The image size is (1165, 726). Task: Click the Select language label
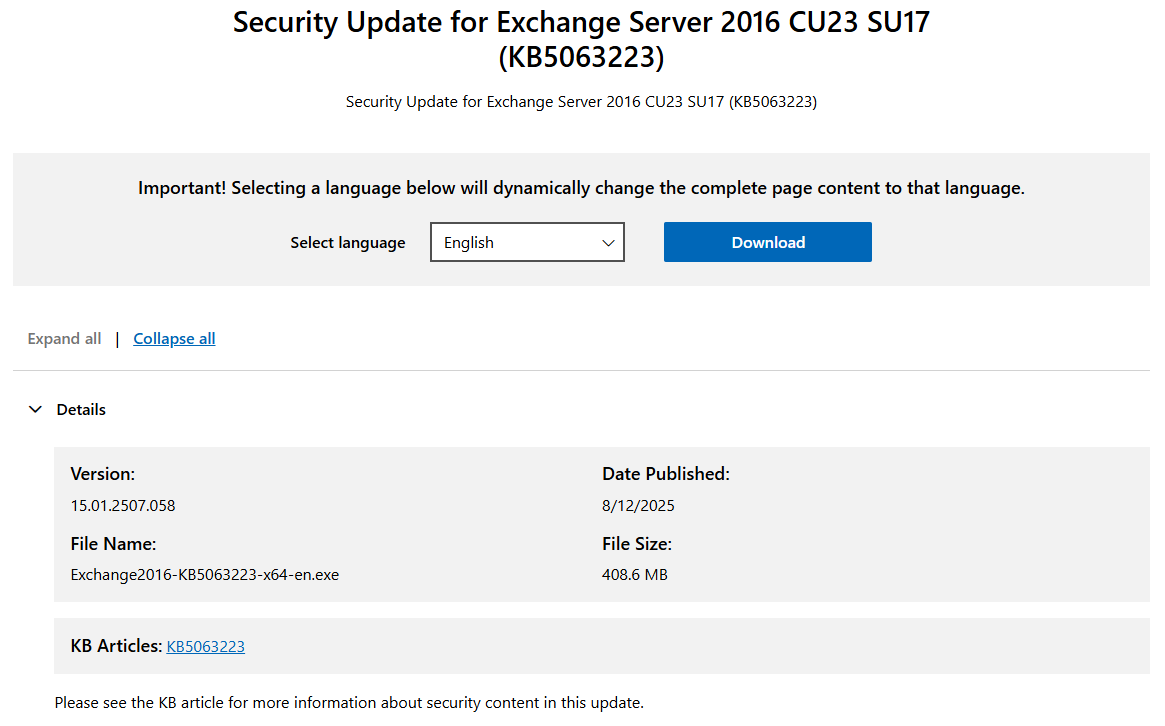coord(348,243)
